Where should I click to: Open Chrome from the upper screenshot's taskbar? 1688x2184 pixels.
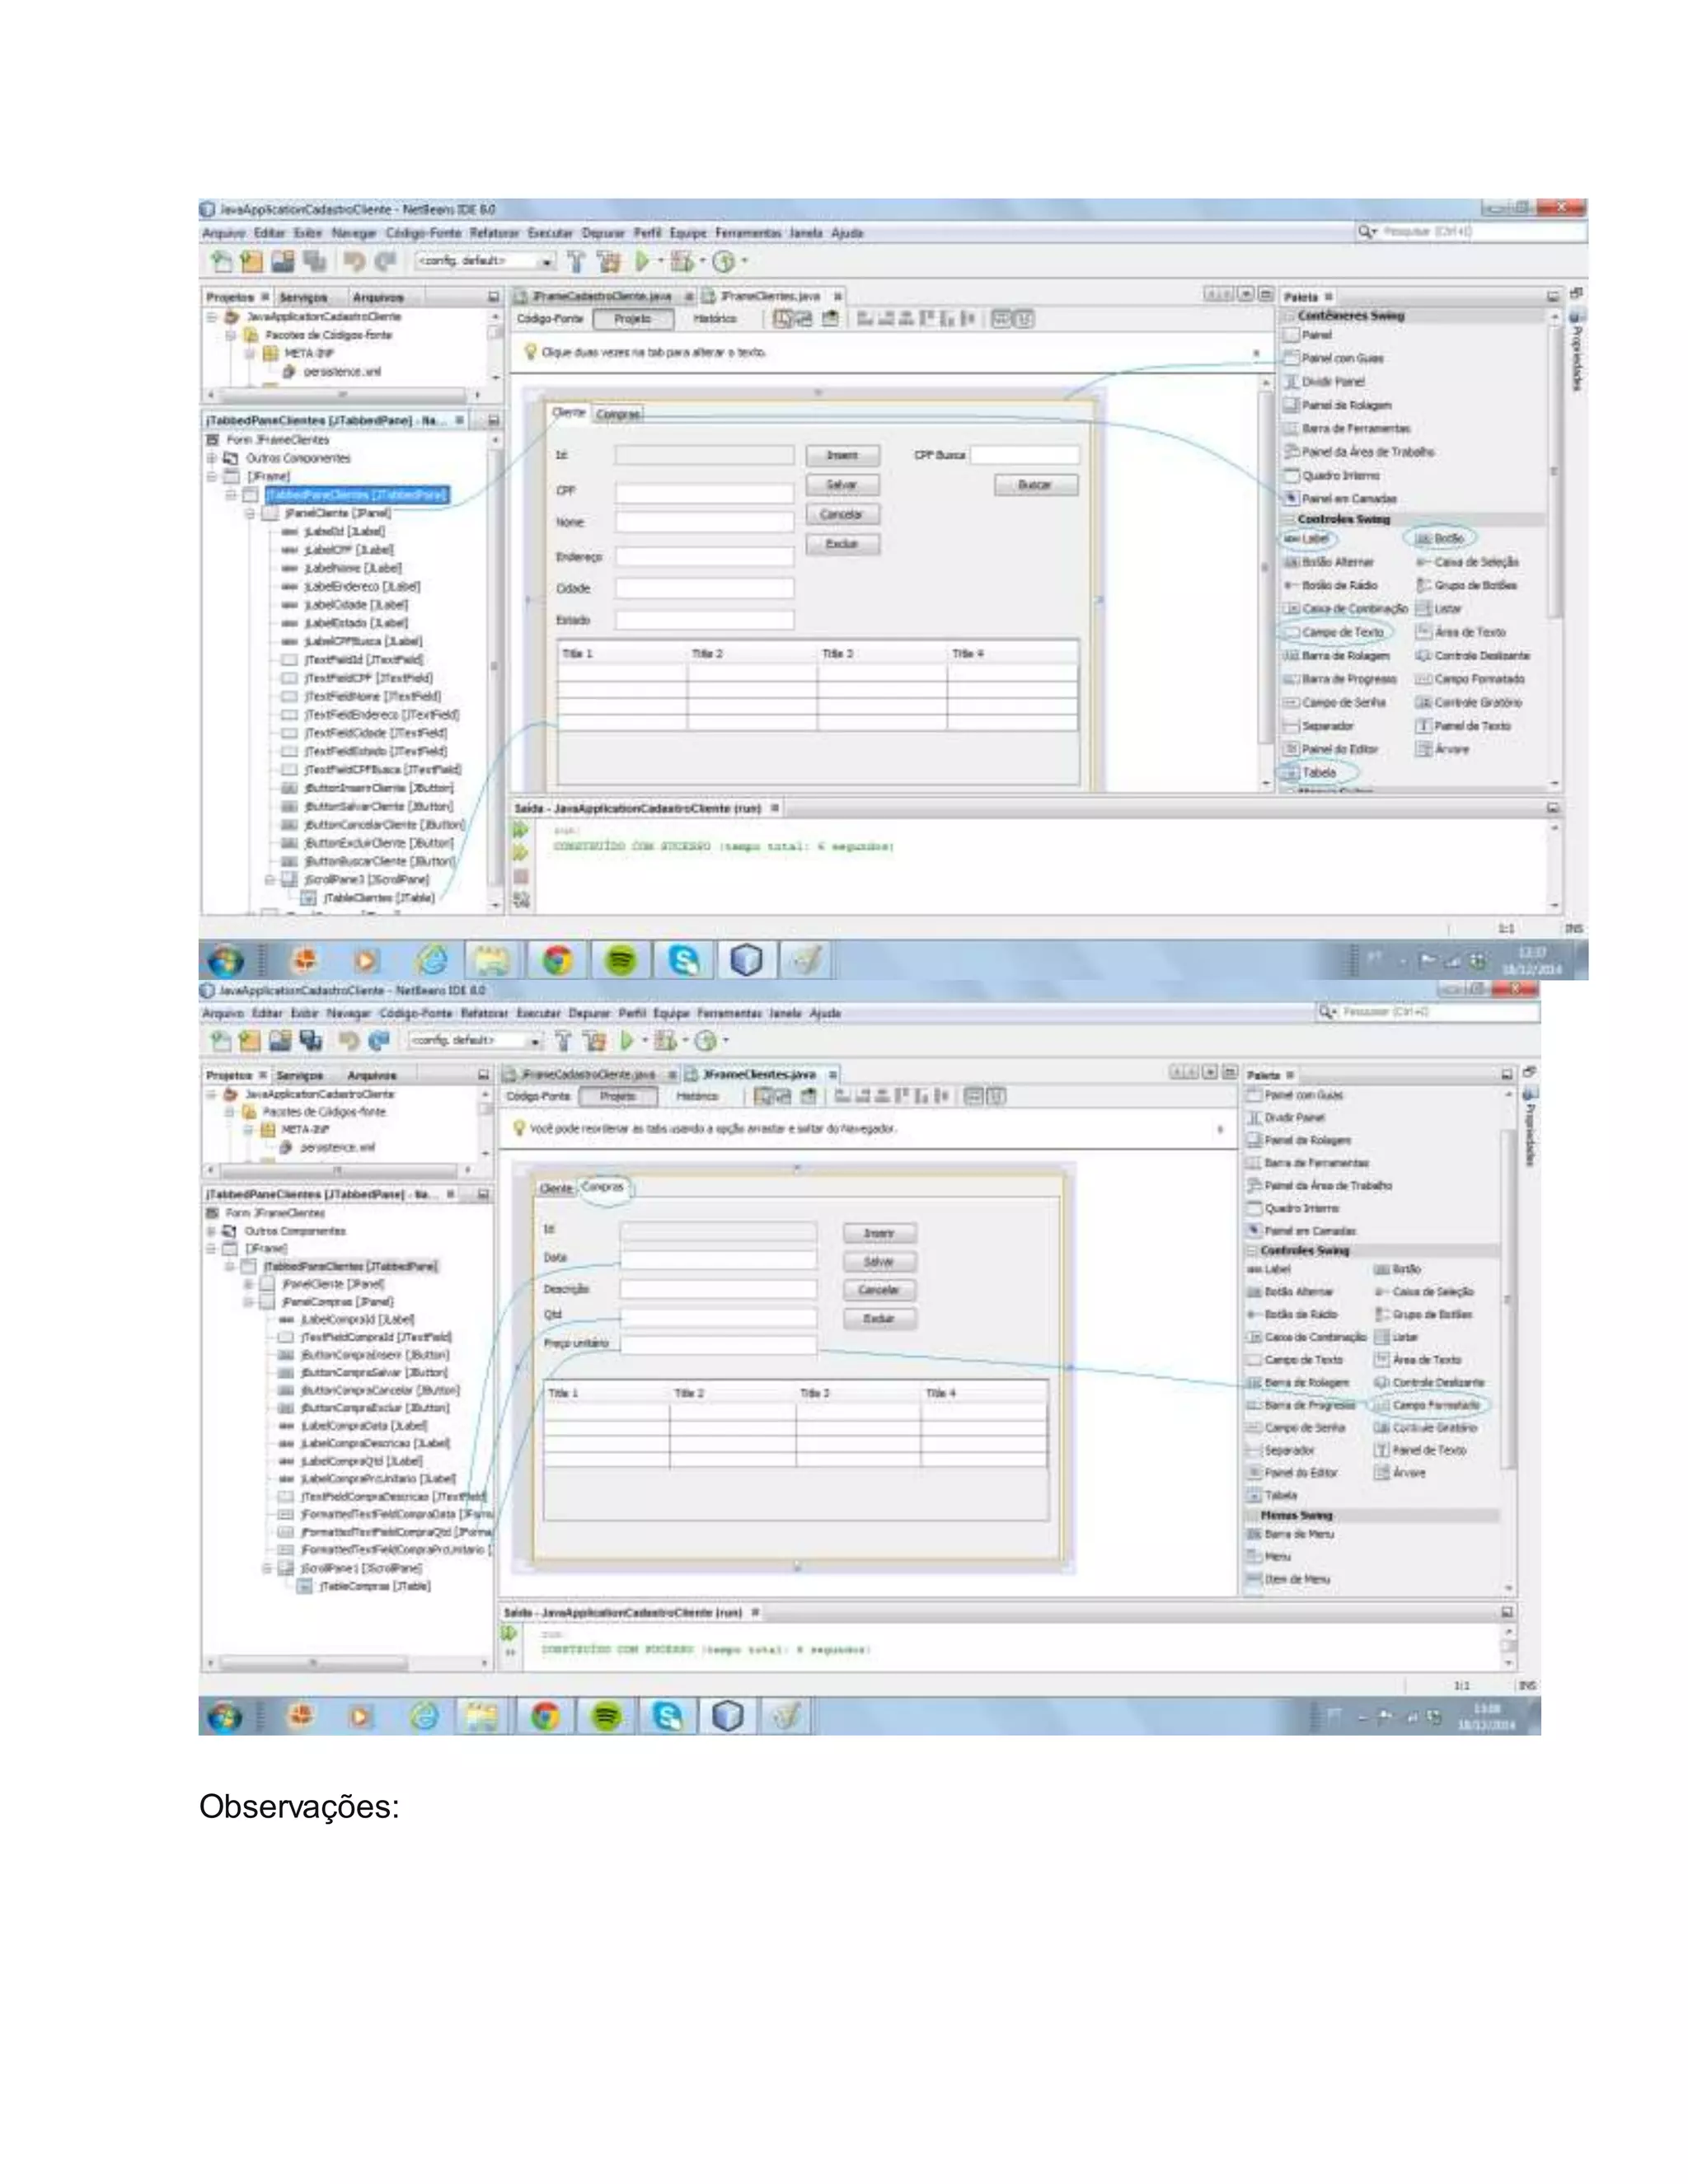(557, 961)
